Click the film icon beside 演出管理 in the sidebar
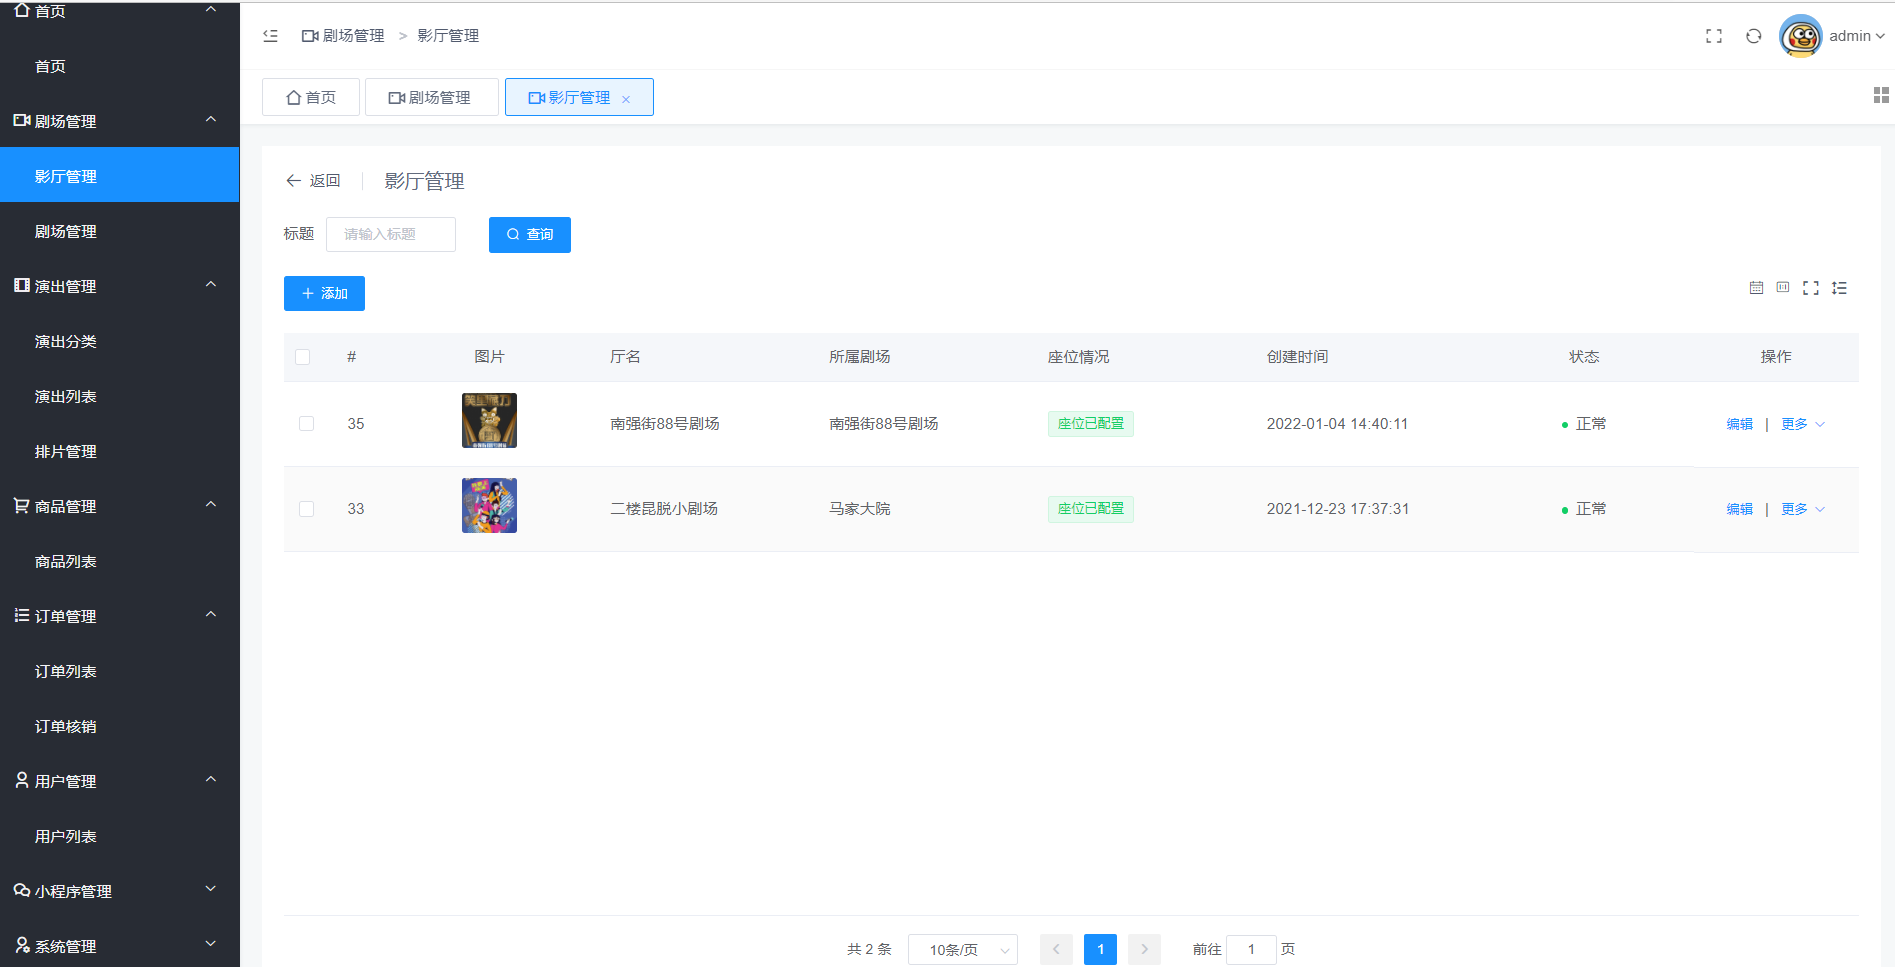 tap(22, 285)
